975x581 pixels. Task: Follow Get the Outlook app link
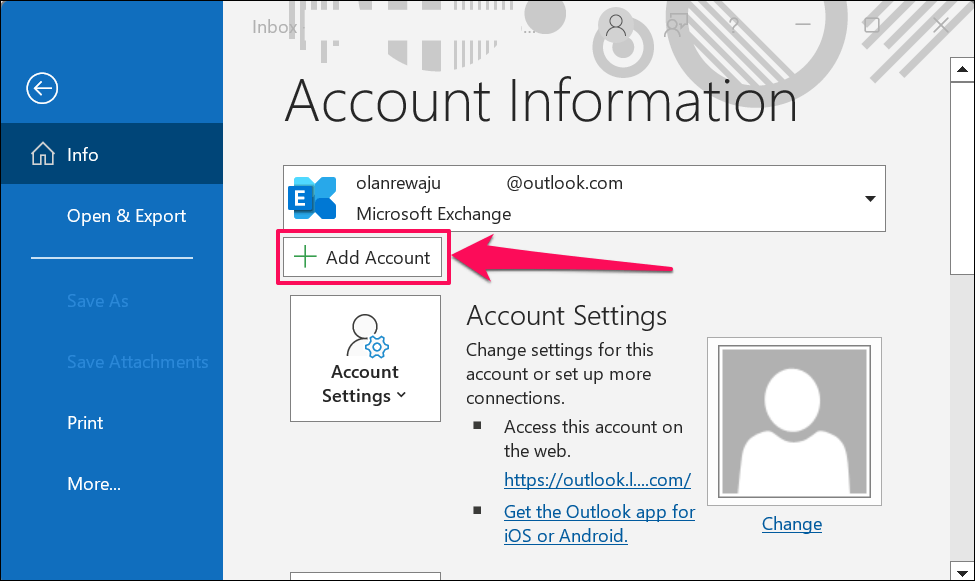(599, 523)
